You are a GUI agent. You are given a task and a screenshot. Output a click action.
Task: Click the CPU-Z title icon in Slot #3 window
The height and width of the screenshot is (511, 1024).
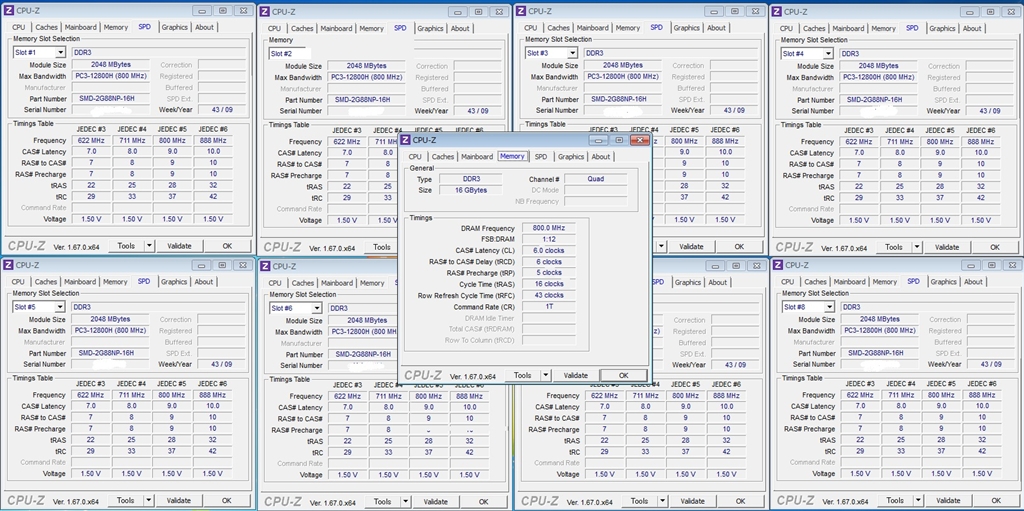click(520, 11)
